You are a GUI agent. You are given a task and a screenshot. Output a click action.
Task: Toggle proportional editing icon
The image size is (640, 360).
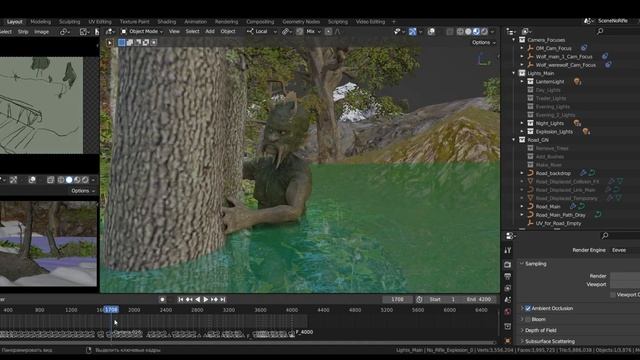click(x=328, y=31)
